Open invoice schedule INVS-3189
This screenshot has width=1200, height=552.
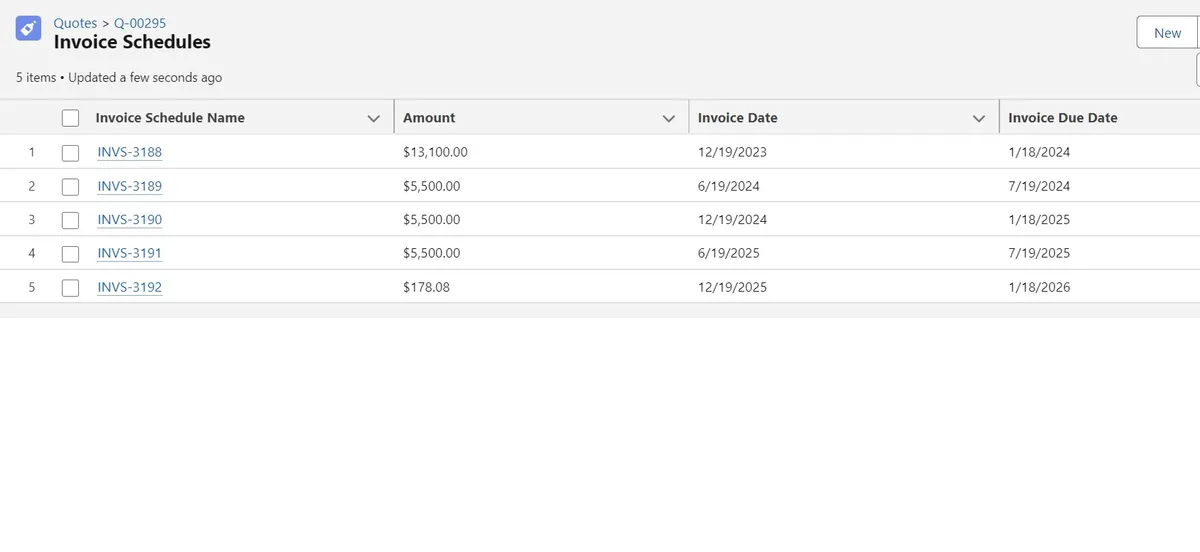click(x=129, y=186)
